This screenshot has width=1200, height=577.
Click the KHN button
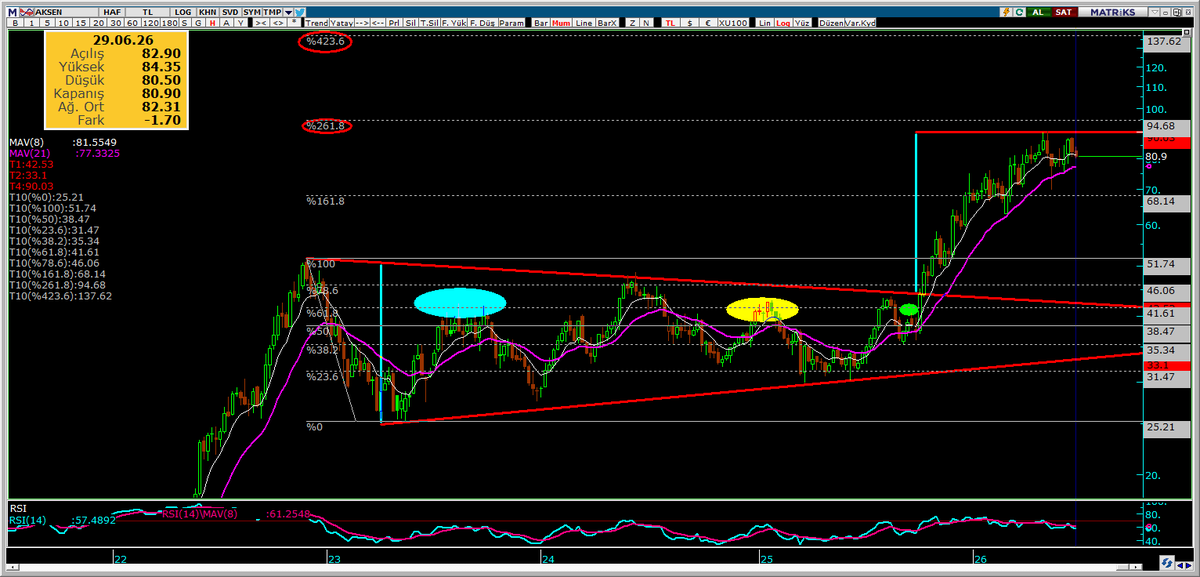click(x=207, y=12)
